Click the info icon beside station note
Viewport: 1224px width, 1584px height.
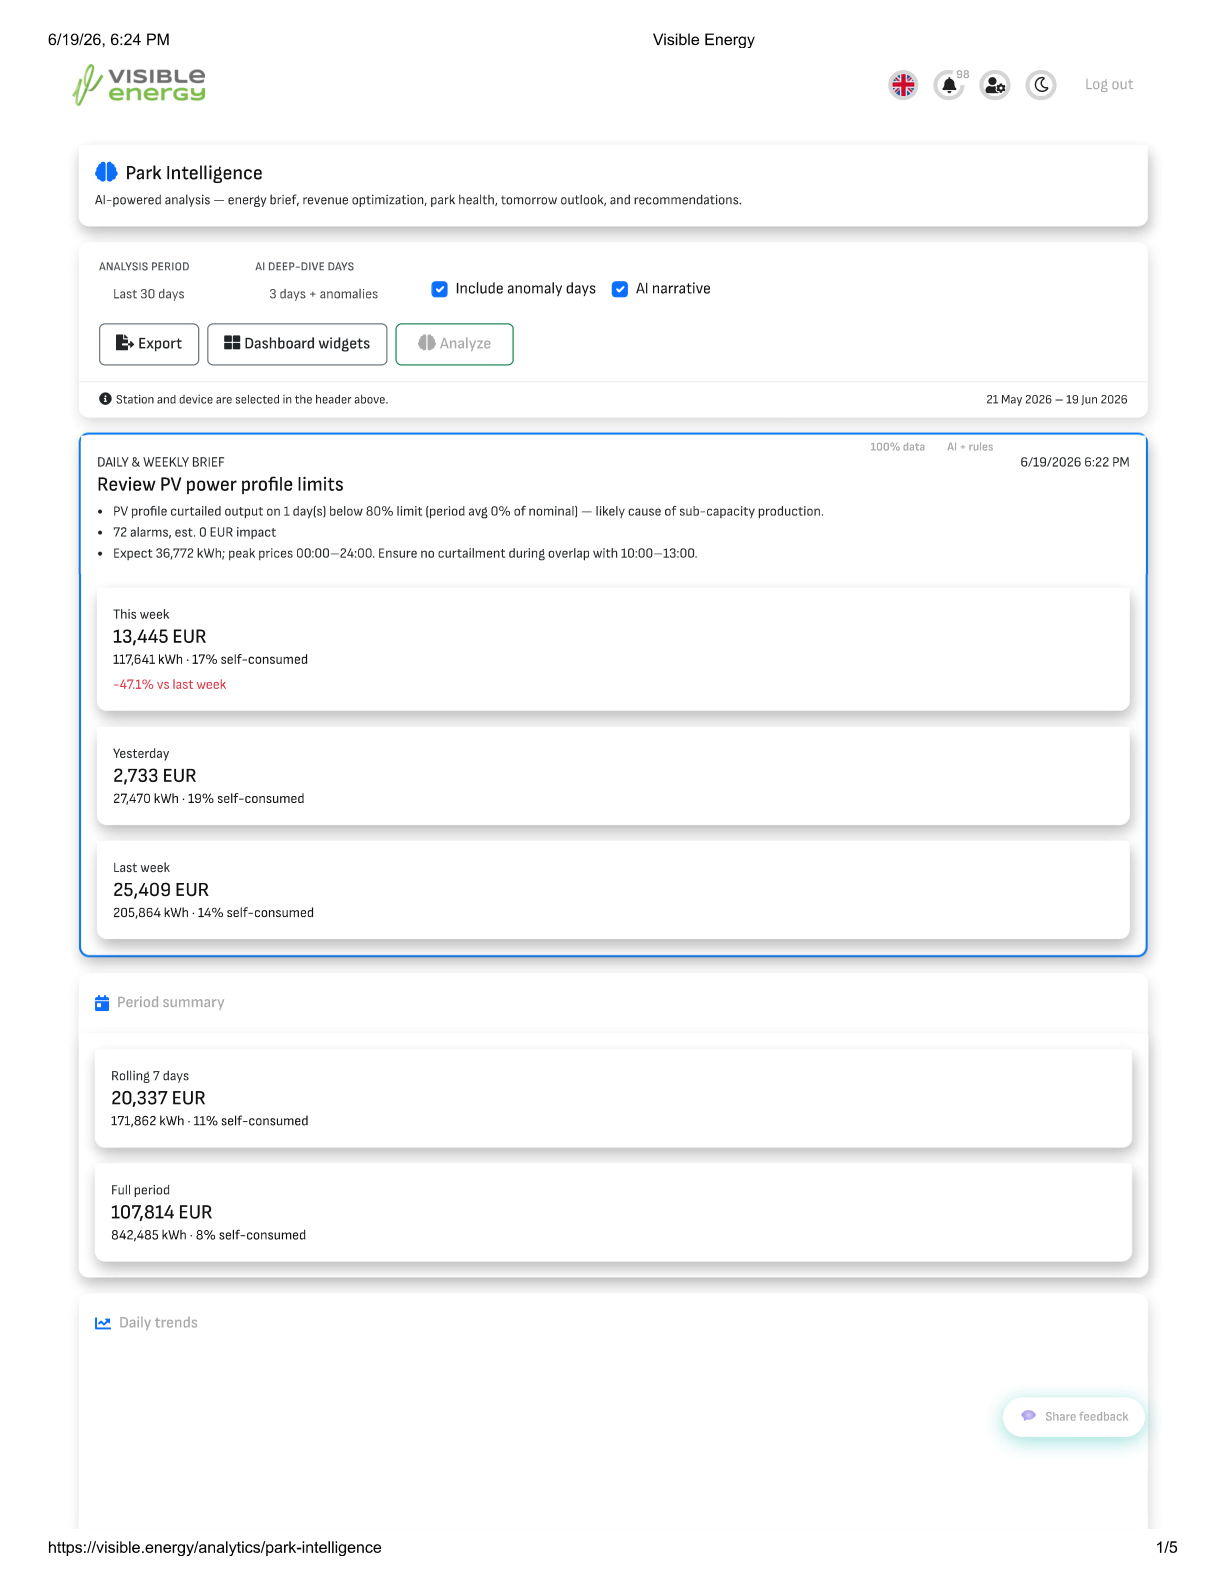[x=105, y=399]
